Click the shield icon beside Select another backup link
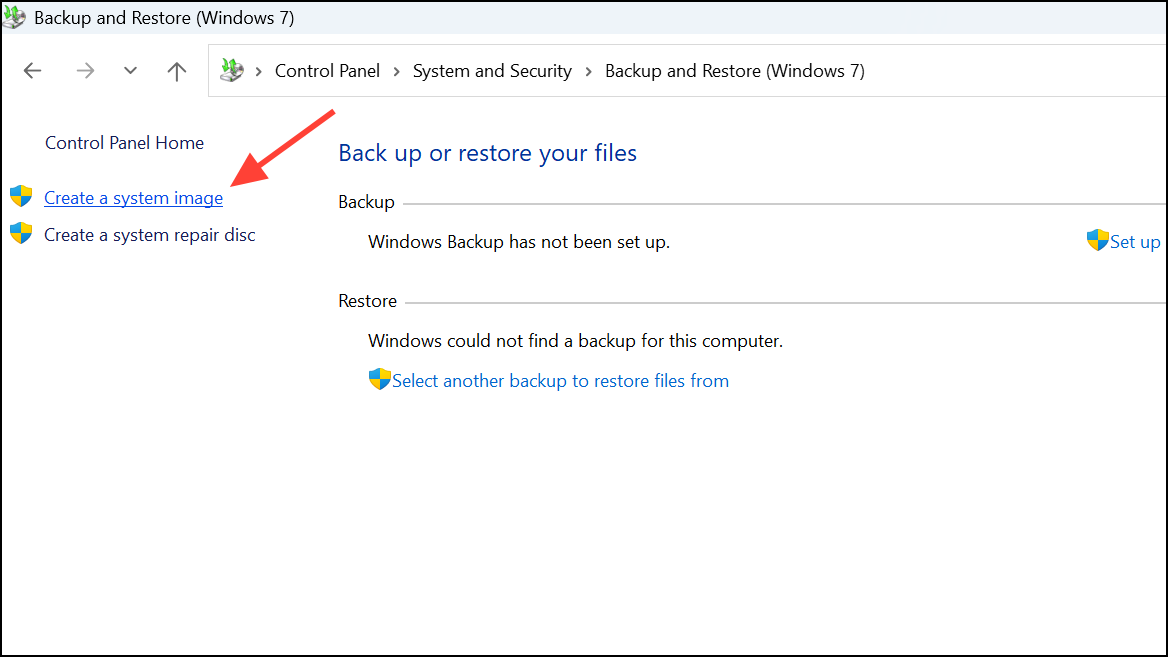This screenshot has width=1168, height=657. tap(378, 379)
